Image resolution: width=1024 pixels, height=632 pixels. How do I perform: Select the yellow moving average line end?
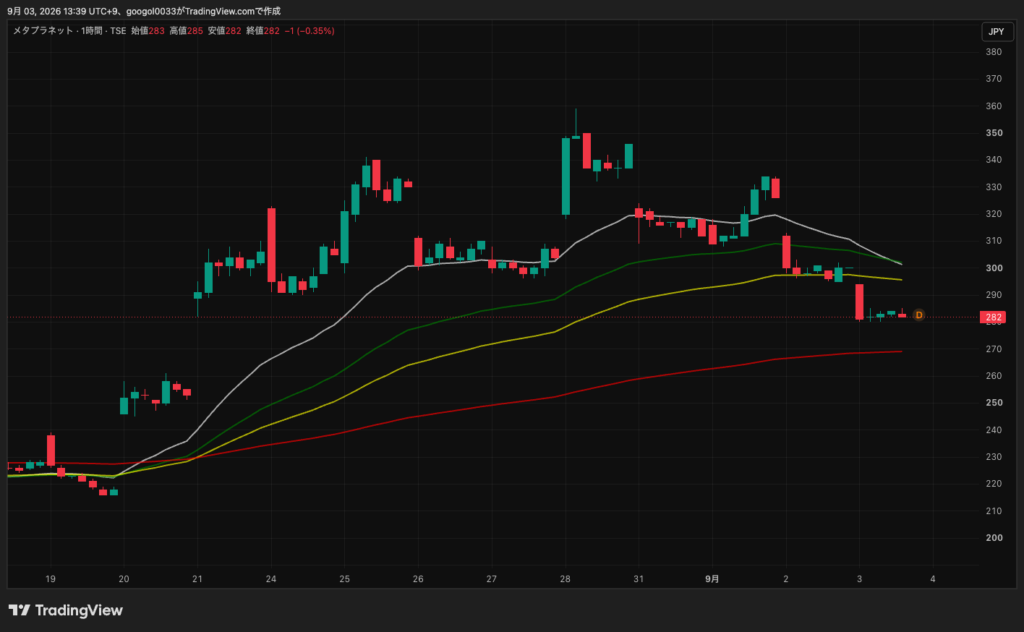point(900,279)
